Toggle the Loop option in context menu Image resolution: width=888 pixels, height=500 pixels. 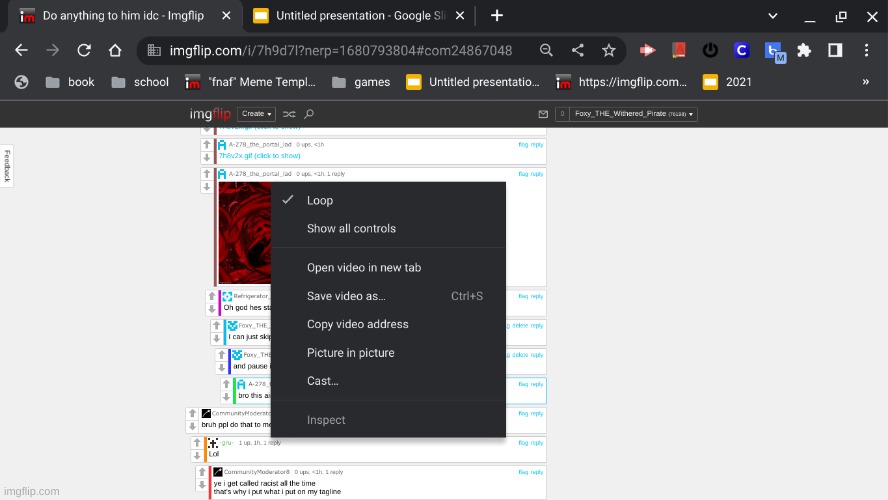tap(388, 200)
